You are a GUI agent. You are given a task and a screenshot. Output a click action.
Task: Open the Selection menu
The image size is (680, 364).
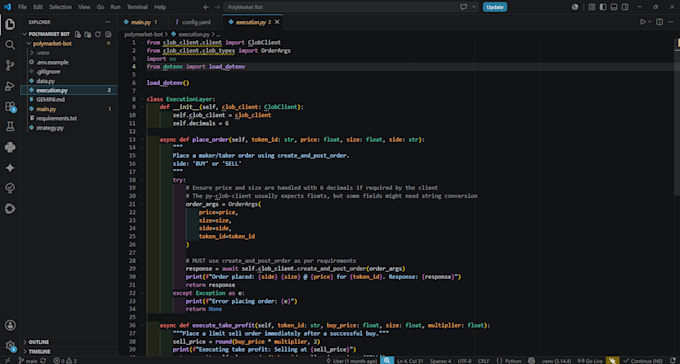60,7
